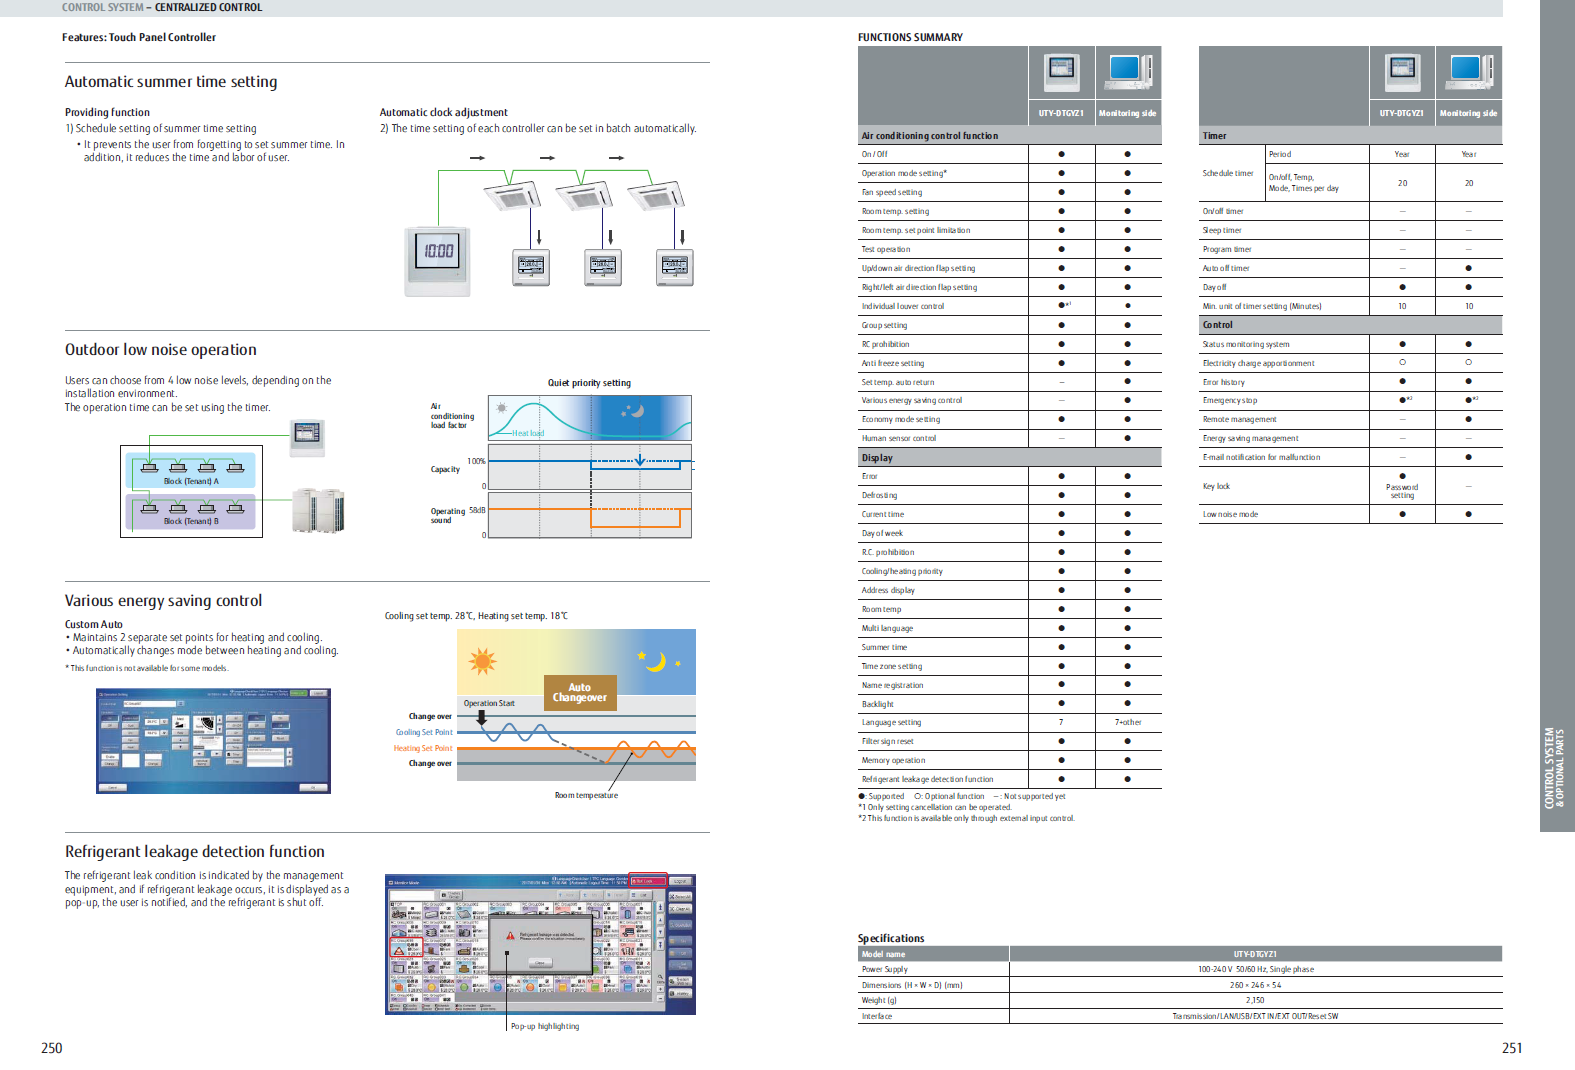The height and width of the screenshot is (1070, 1575).
Task: Click the Monitoring side computer image in first table
Action: [1129, 72]
